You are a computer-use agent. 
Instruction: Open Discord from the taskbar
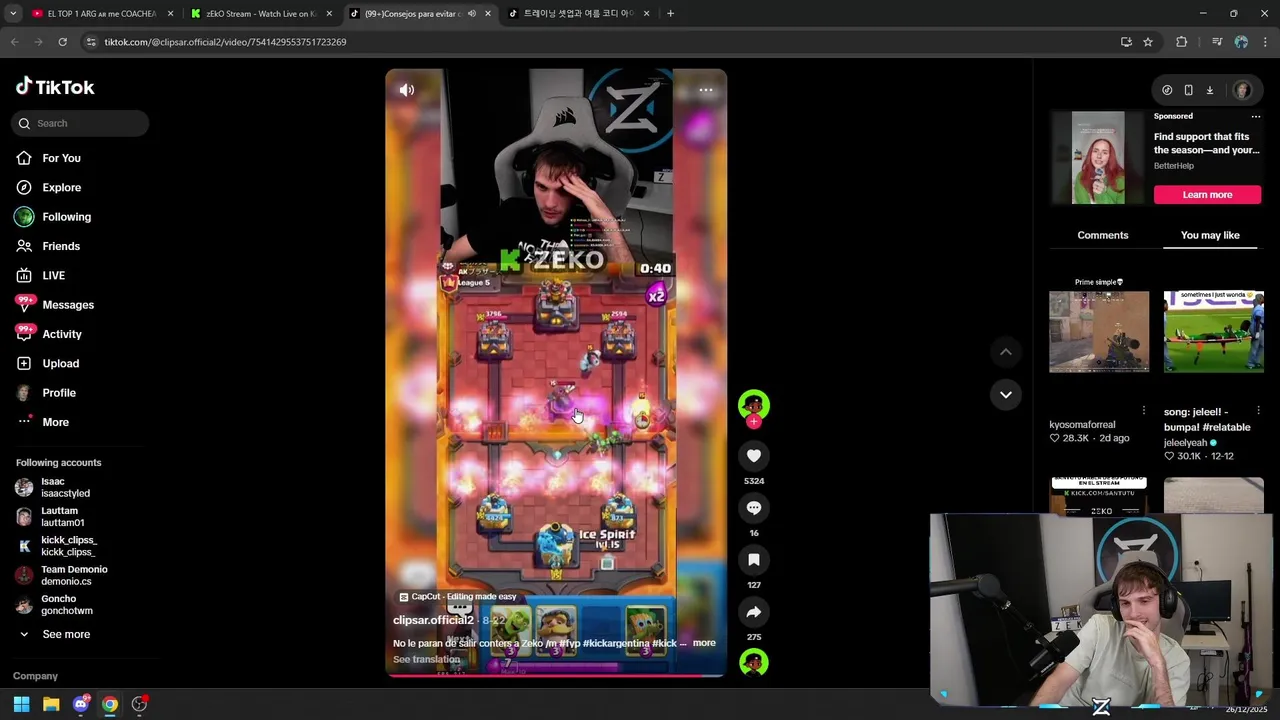pyautogui.click(x=81, y=704)
